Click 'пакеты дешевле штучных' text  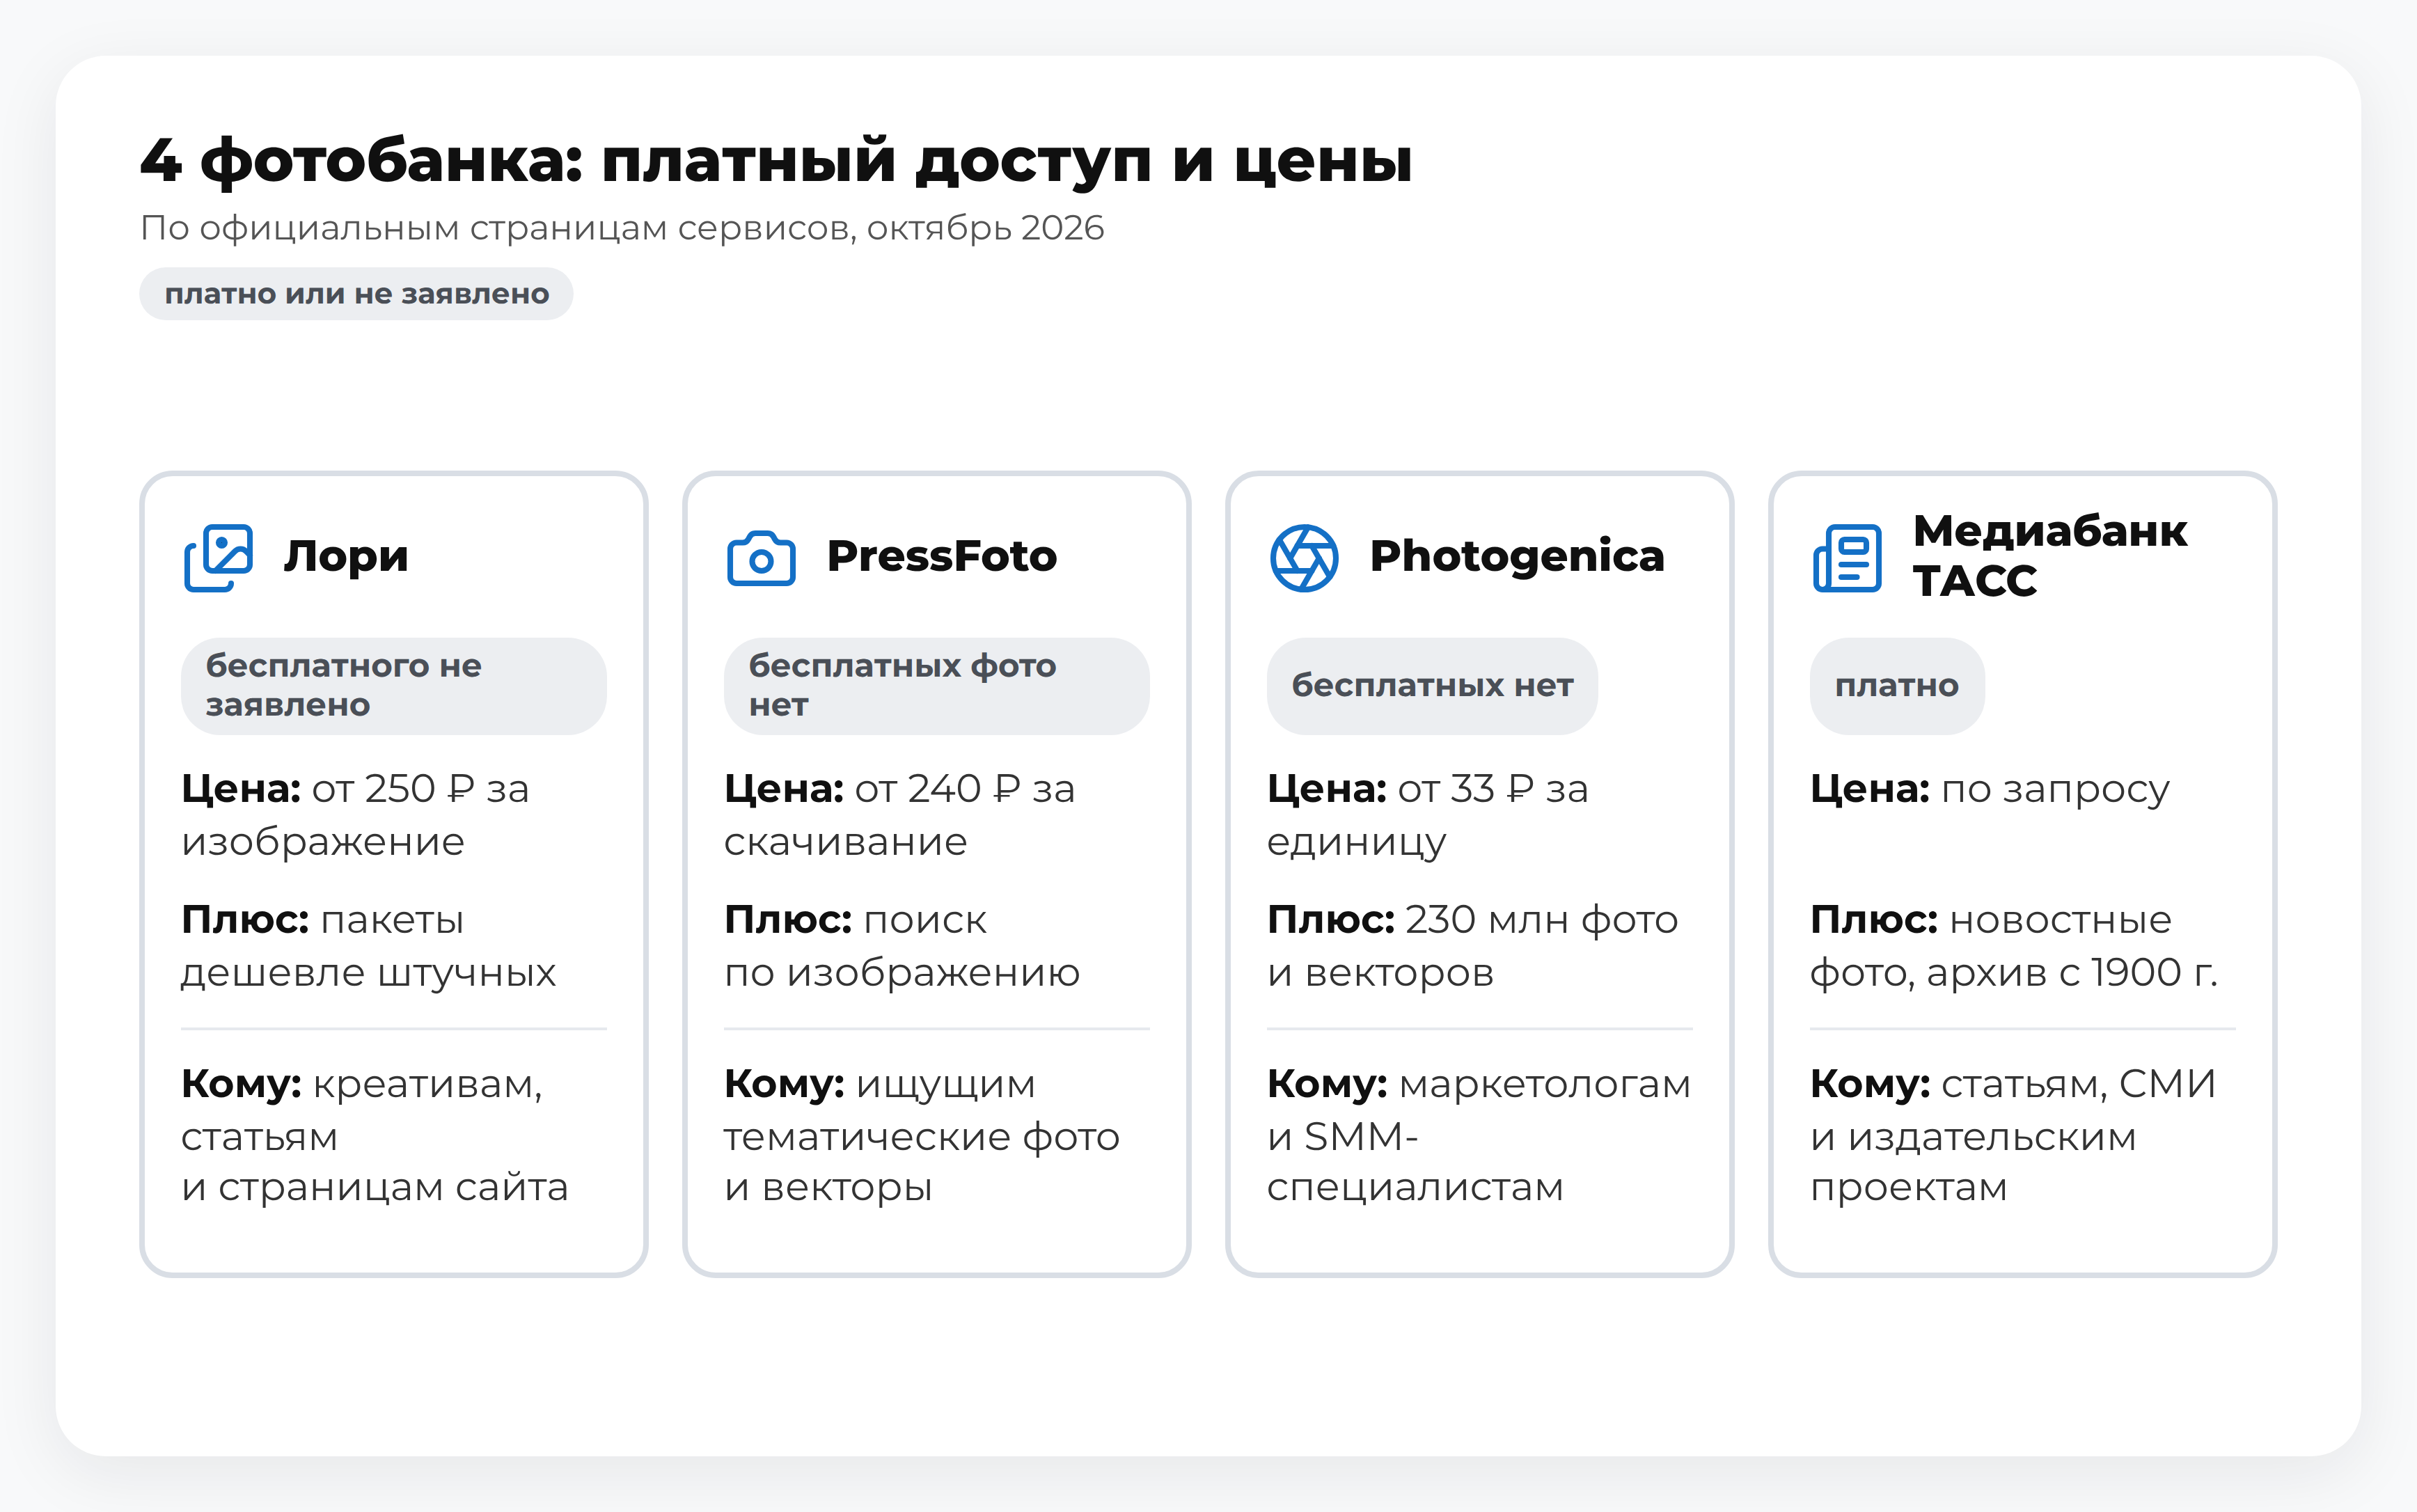pos(368,946)
